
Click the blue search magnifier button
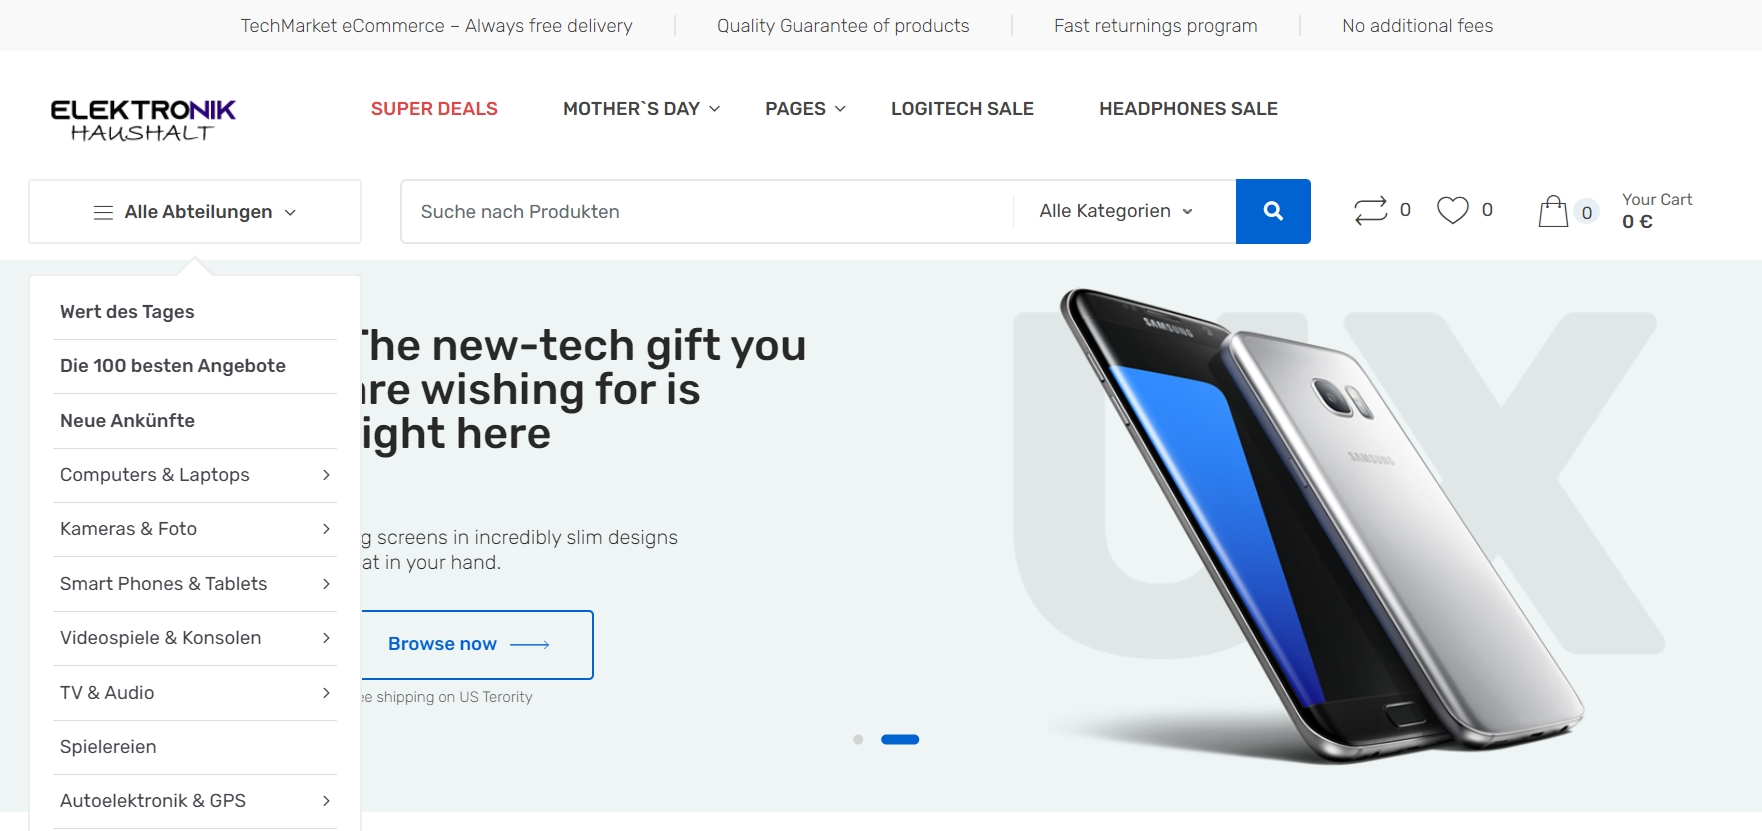pyautogui.click(x=1273, y=211)
